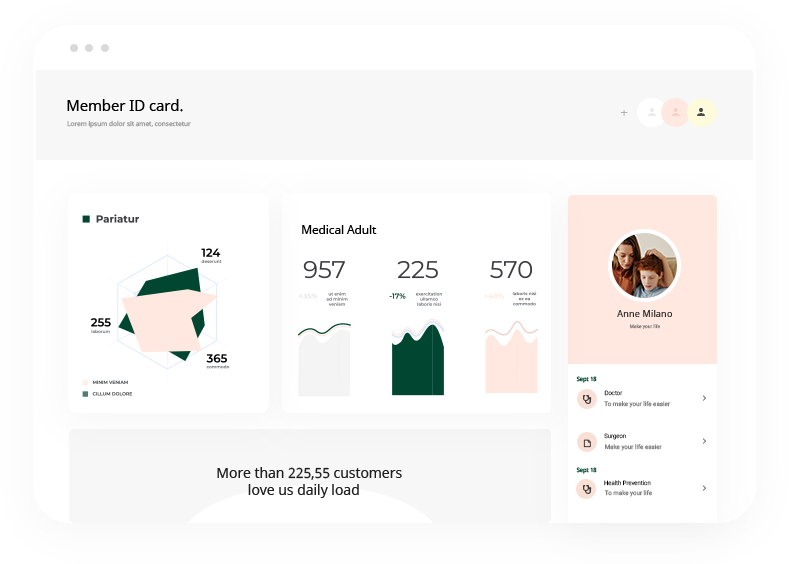789x564 pixels.
Task: Click the Health Prevention stethoscope icon
Action: [x=586, y=488]
